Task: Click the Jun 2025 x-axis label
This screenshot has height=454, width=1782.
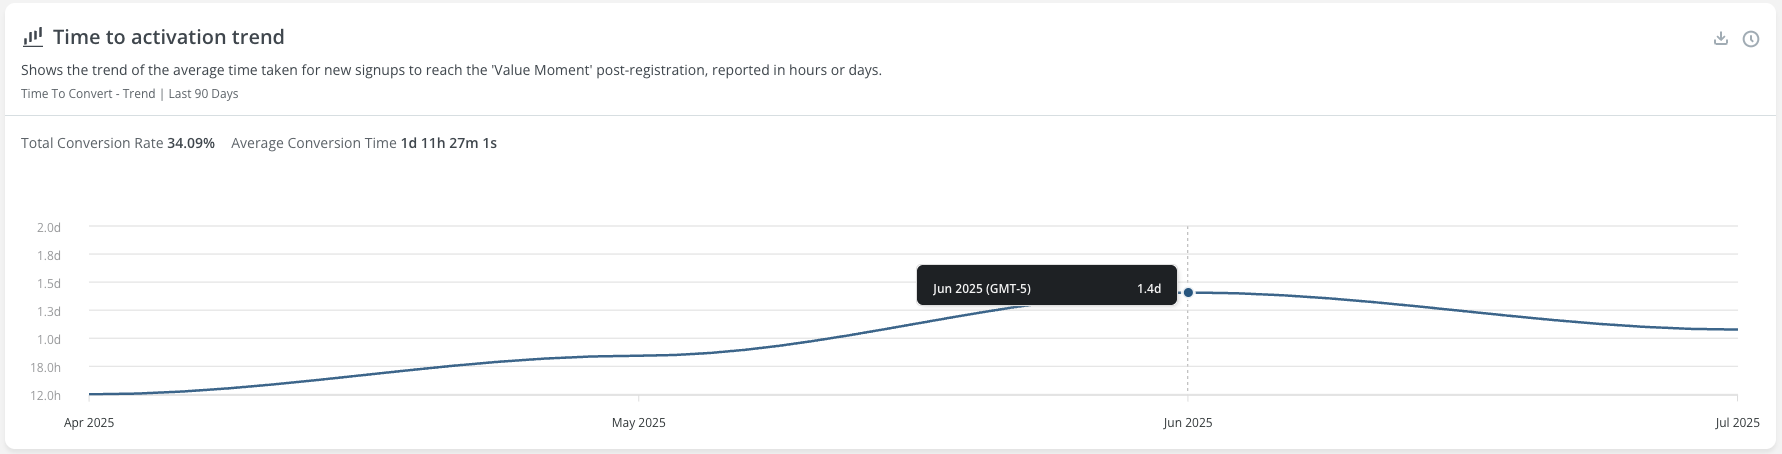Action: point(1188,423)
